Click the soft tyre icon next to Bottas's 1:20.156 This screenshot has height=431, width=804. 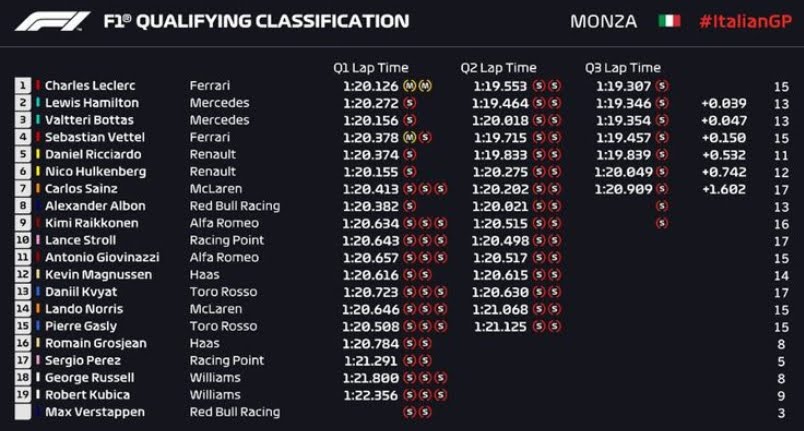tap(409, 120)
